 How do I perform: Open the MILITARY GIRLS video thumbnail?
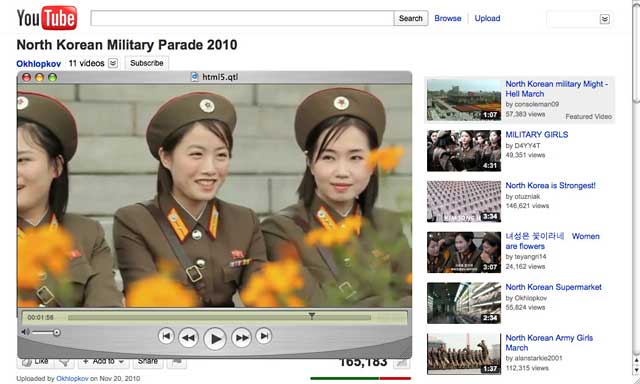[x=464, y=151]
